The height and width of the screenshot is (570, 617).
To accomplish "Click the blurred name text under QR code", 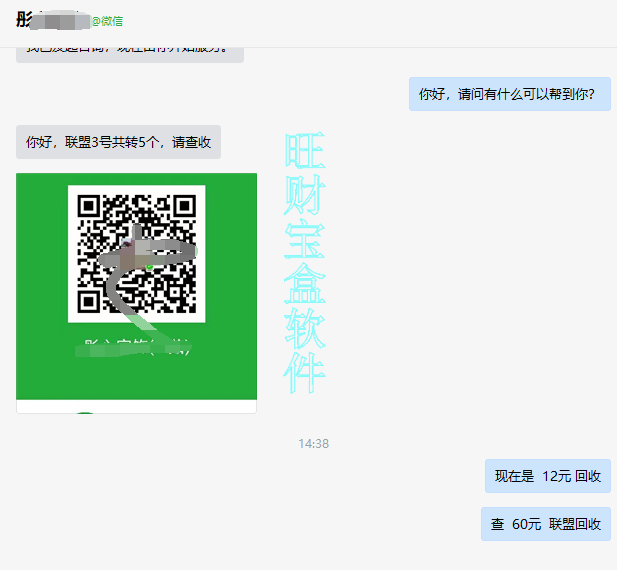I will (x=136, y=349).
